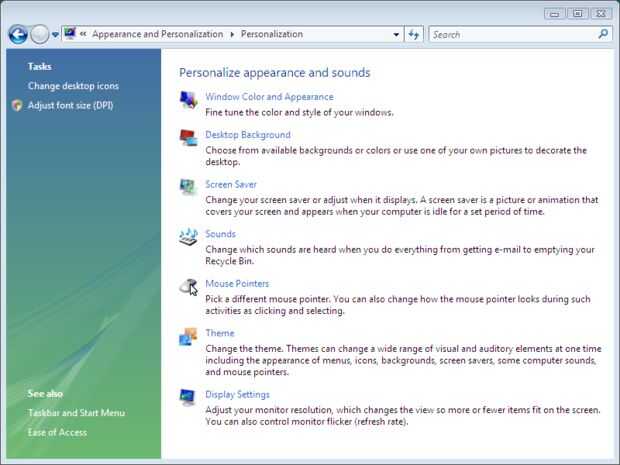Screen dimensions: 620x465
Task: Click the Back arrow button
Action: pyautogui.click(x=18, y=34)
